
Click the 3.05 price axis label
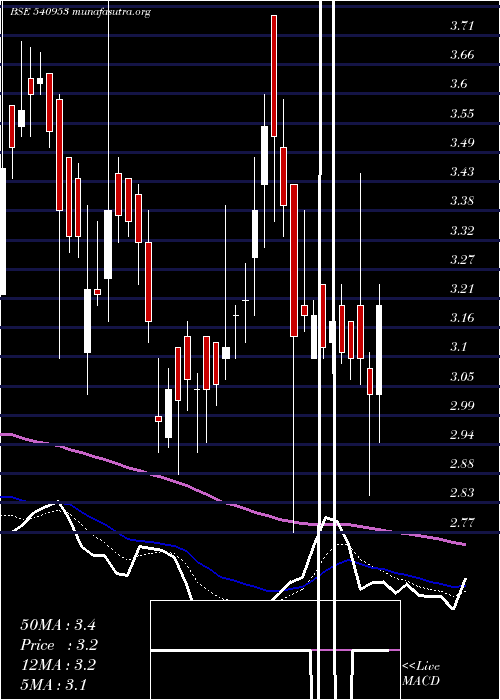(x=462, y=376)
